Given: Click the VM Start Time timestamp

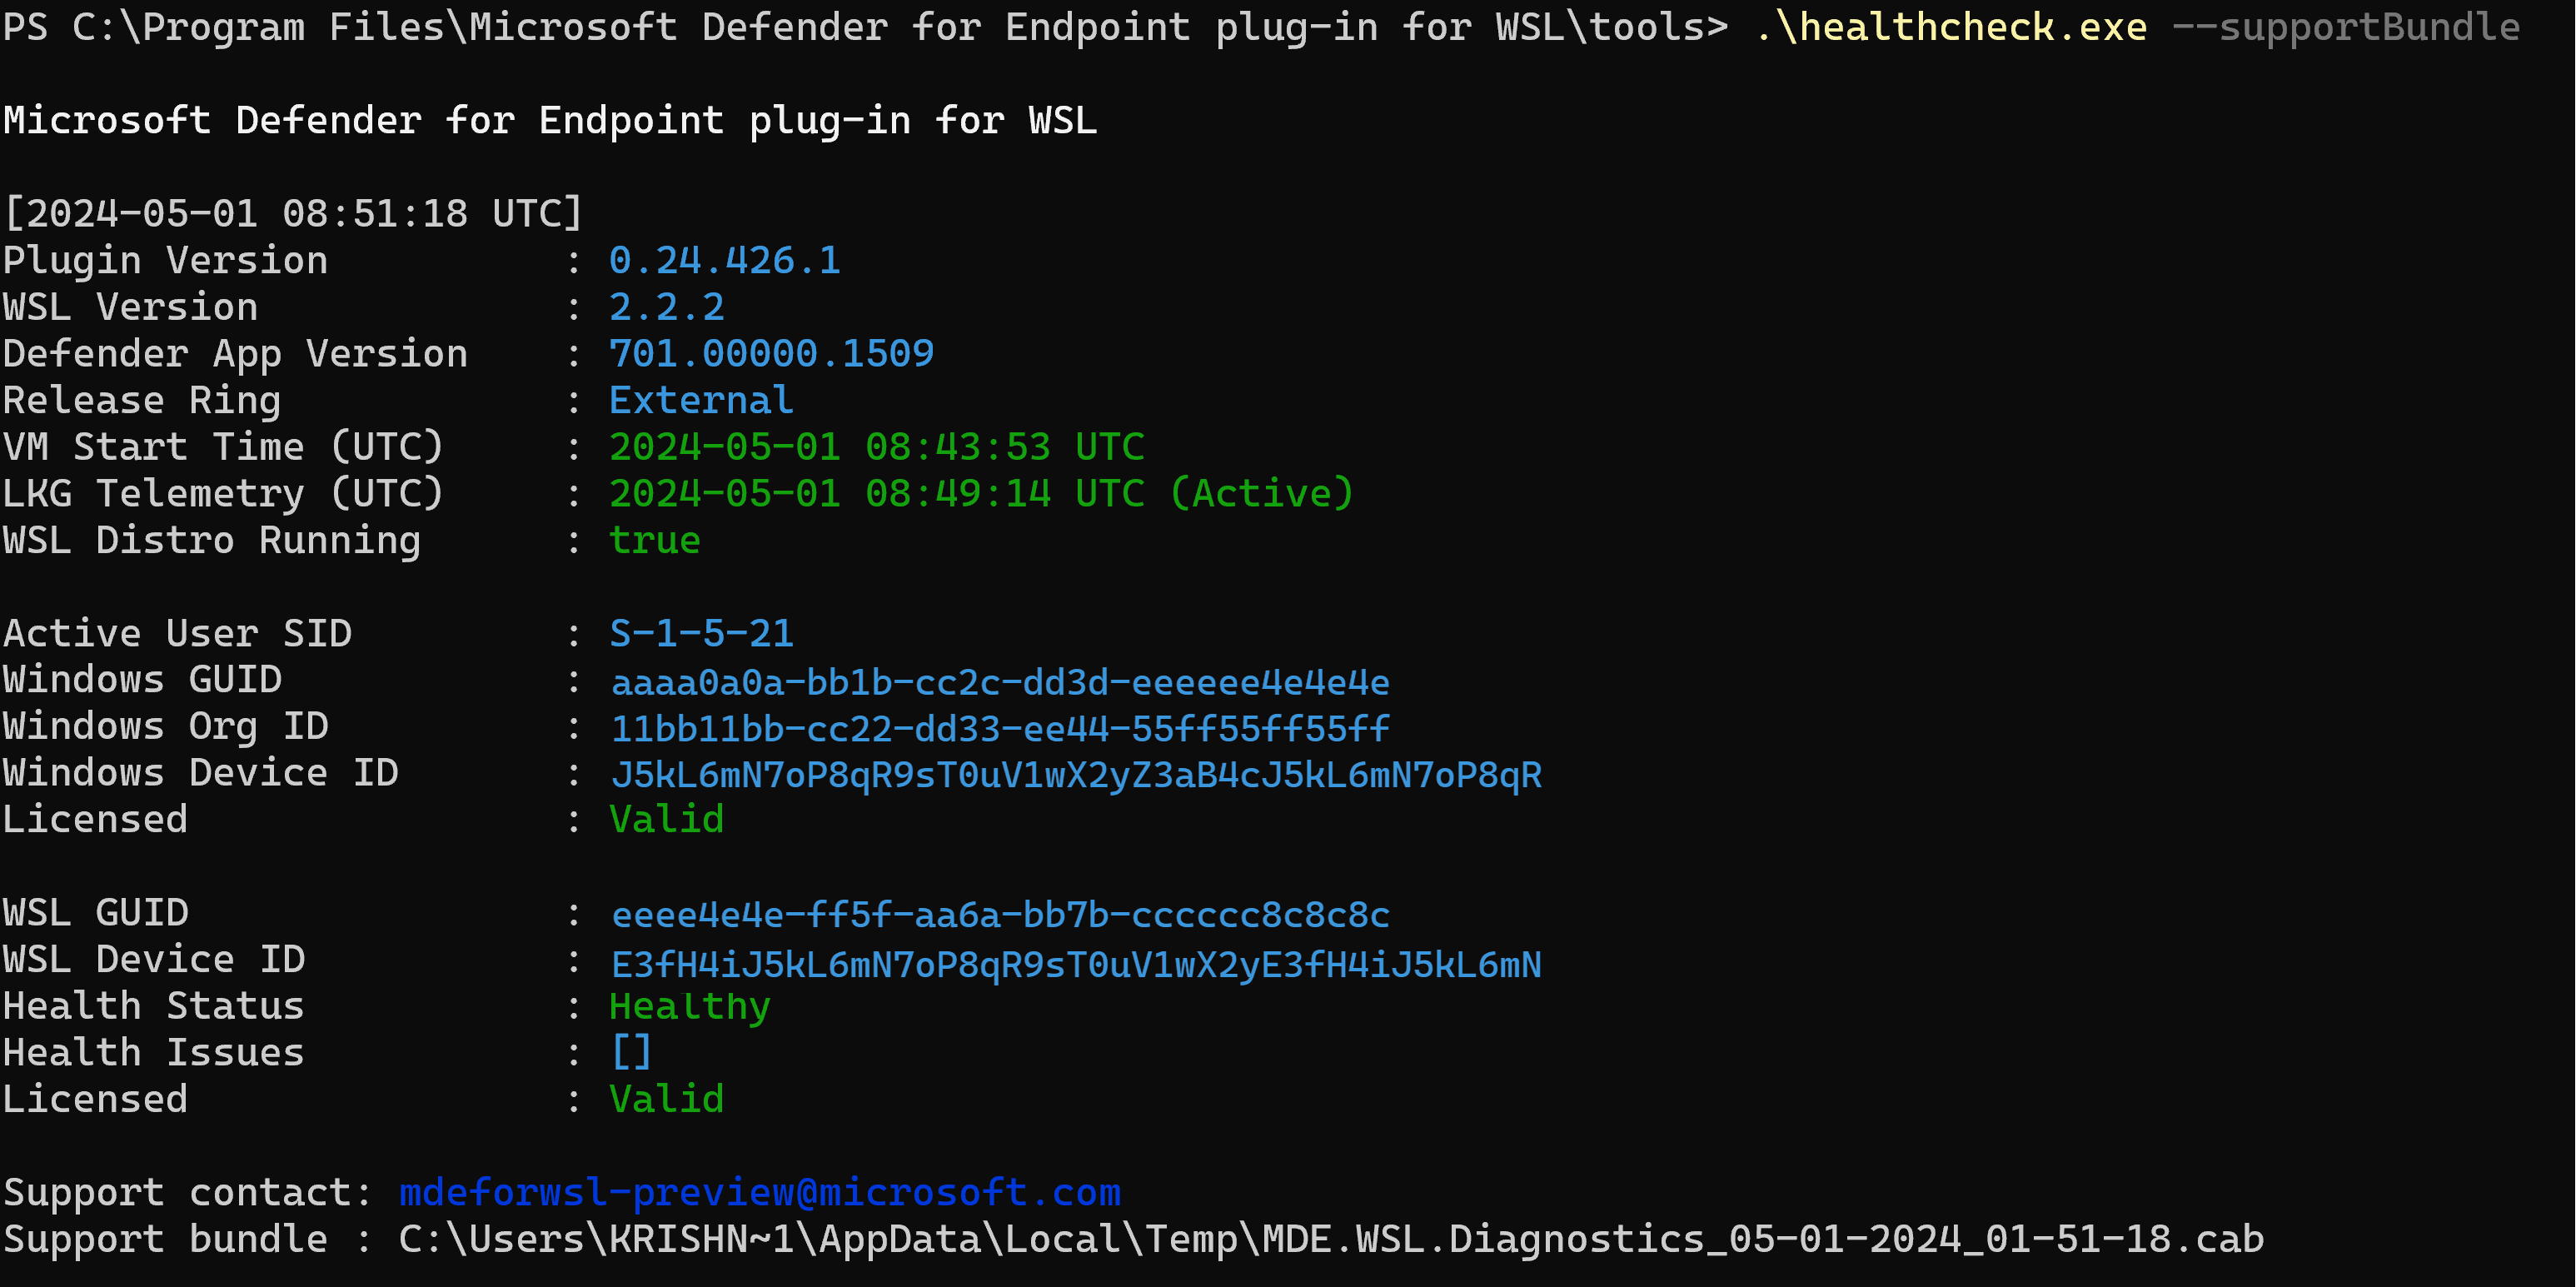Looking at the screenshot, I should 877,446.
